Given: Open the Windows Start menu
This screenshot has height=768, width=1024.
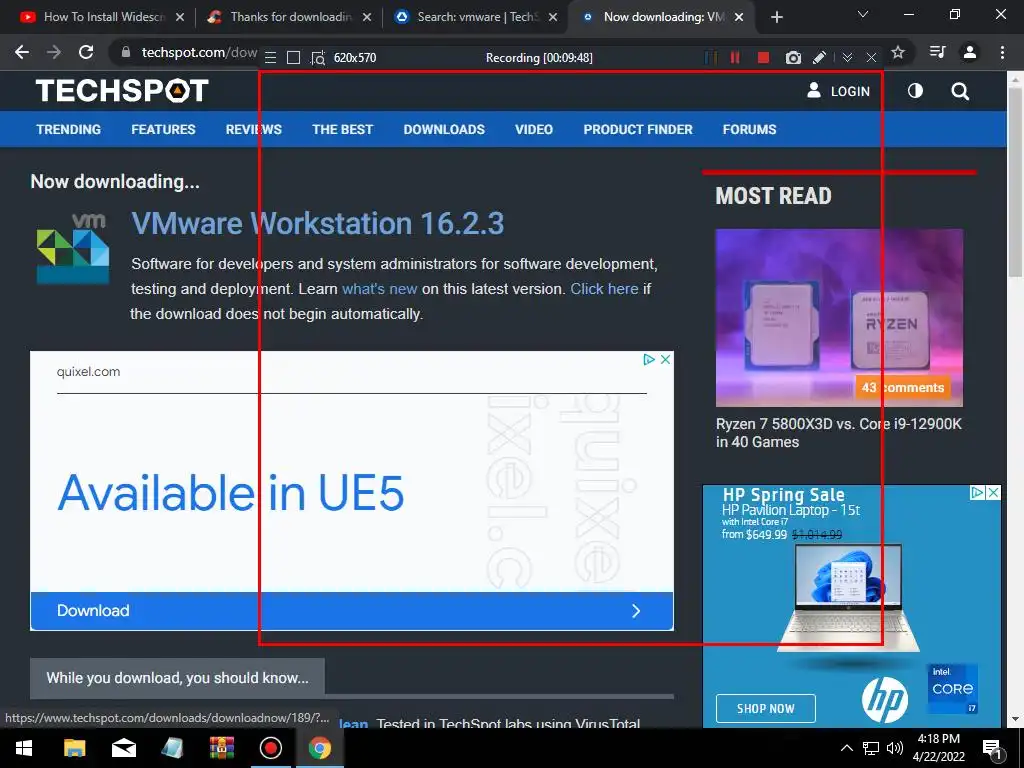Looking at the screenshot, I should coord(24,748).
